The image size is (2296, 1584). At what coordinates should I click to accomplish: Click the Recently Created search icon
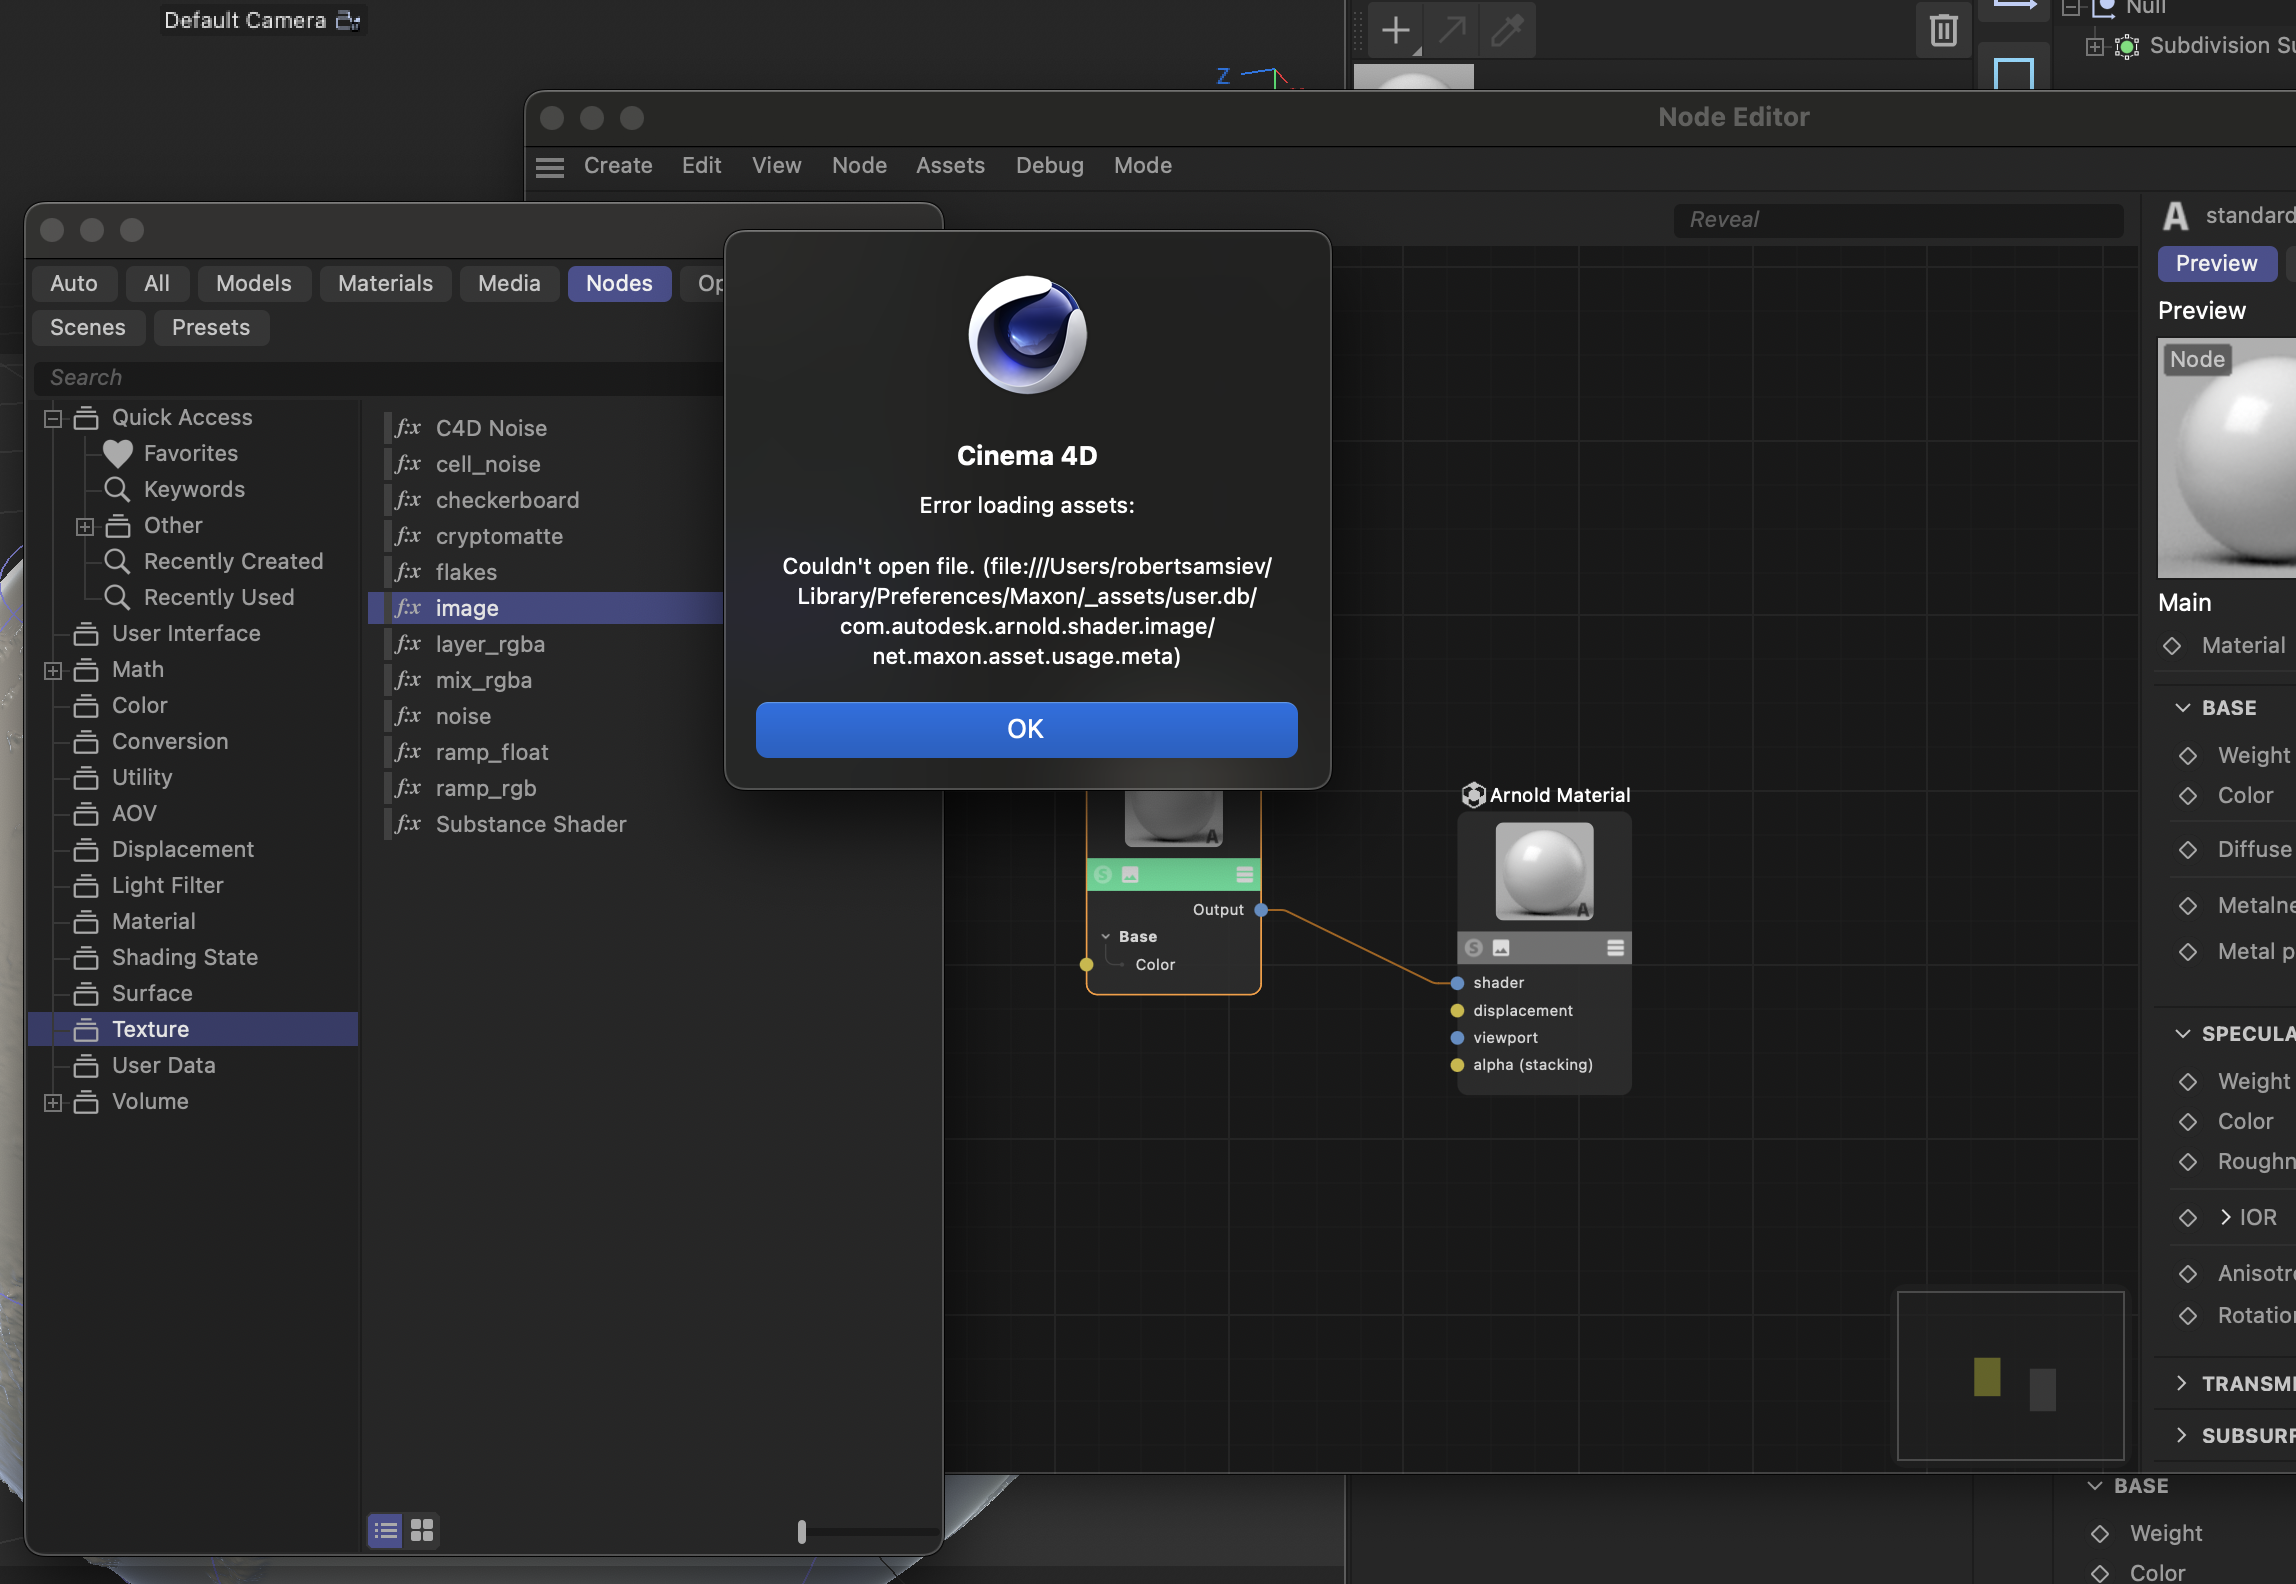(x=118, y=561)
